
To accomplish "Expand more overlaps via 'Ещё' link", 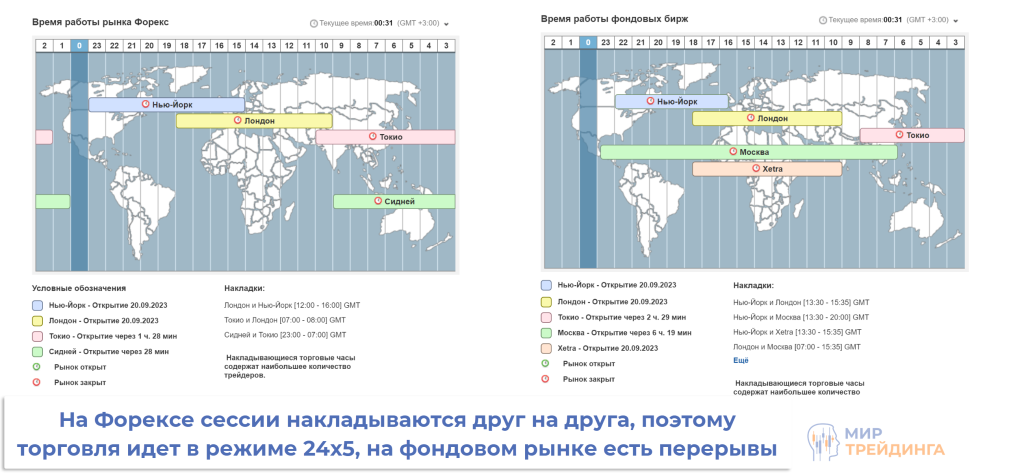I will pos(740,360).
